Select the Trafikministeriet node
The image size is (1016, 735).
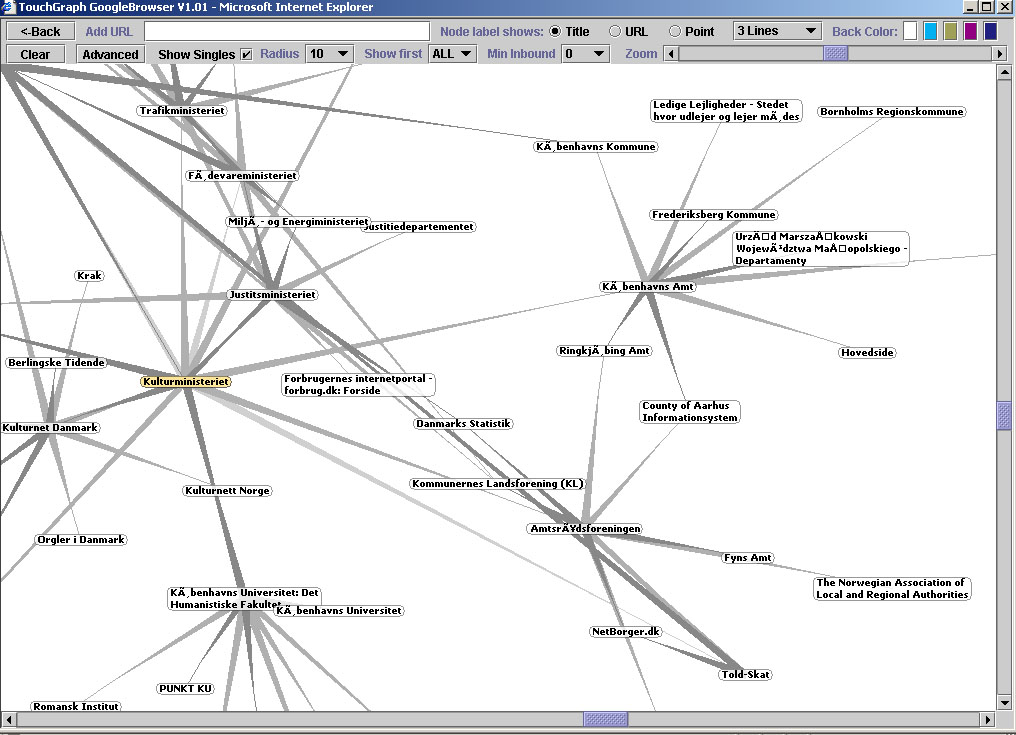(182, 111)
